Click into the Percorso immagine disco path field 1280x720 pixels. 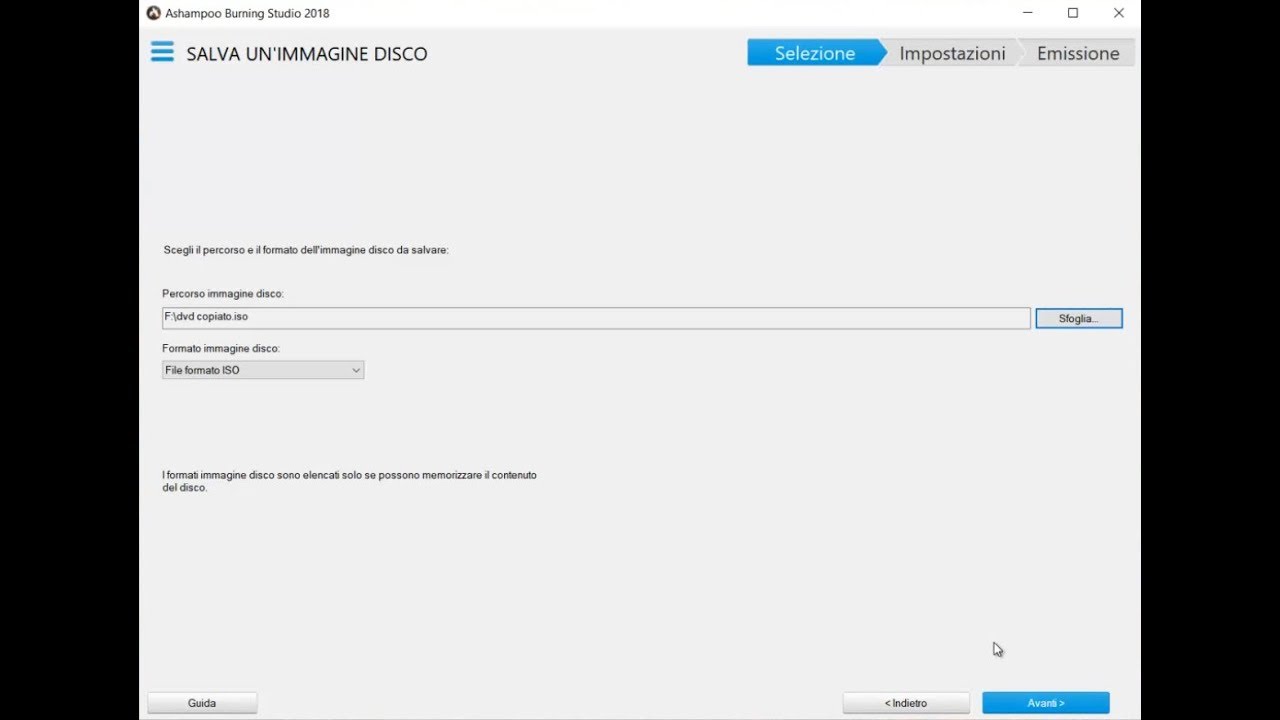596,317
